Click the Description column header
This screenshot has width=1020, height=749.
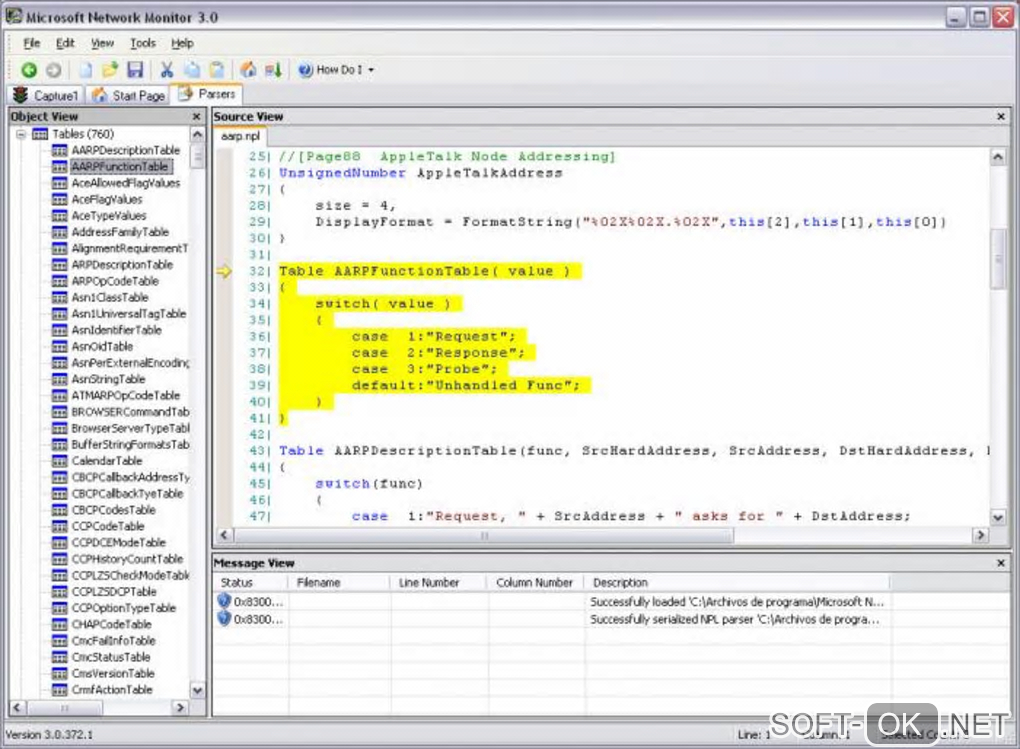(620, 582)
